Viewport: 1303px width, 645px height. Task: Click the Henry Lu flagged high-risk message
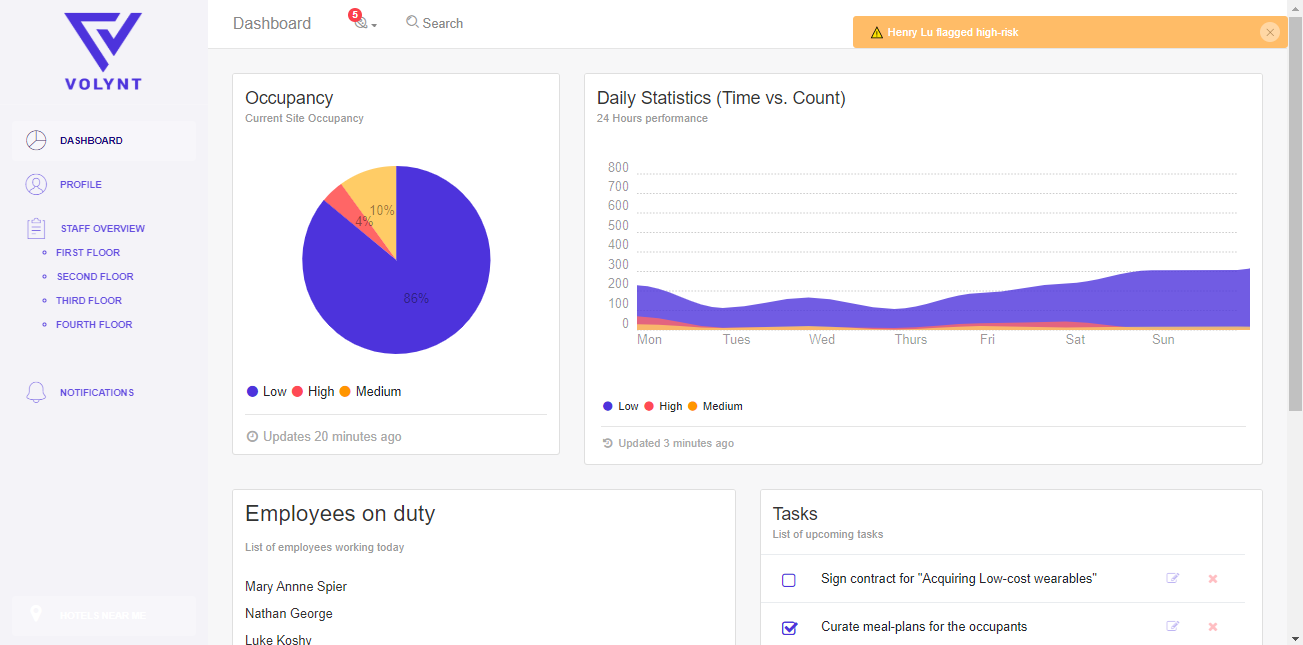click(953, 33)
